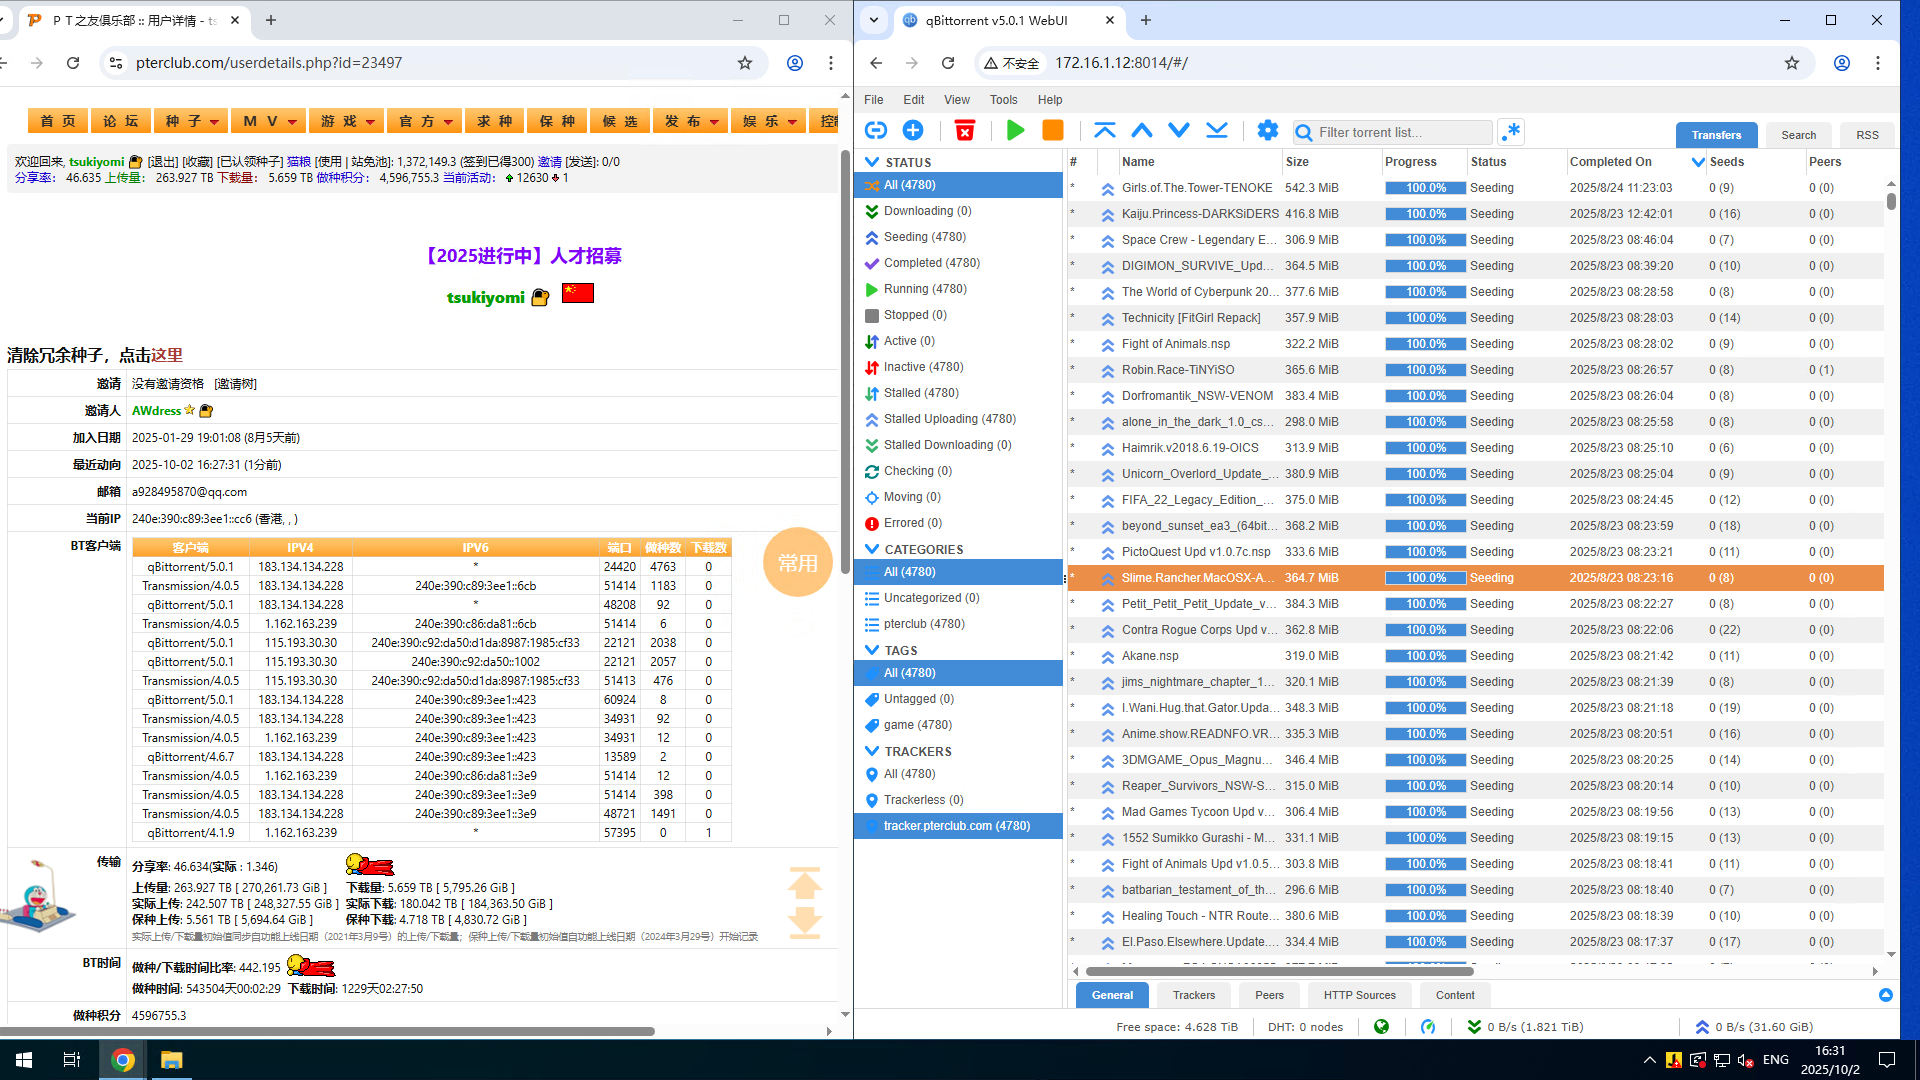Screen dimensions: 1920x1080
Task: Click the green Start torrents icon
Action: 1015,131
